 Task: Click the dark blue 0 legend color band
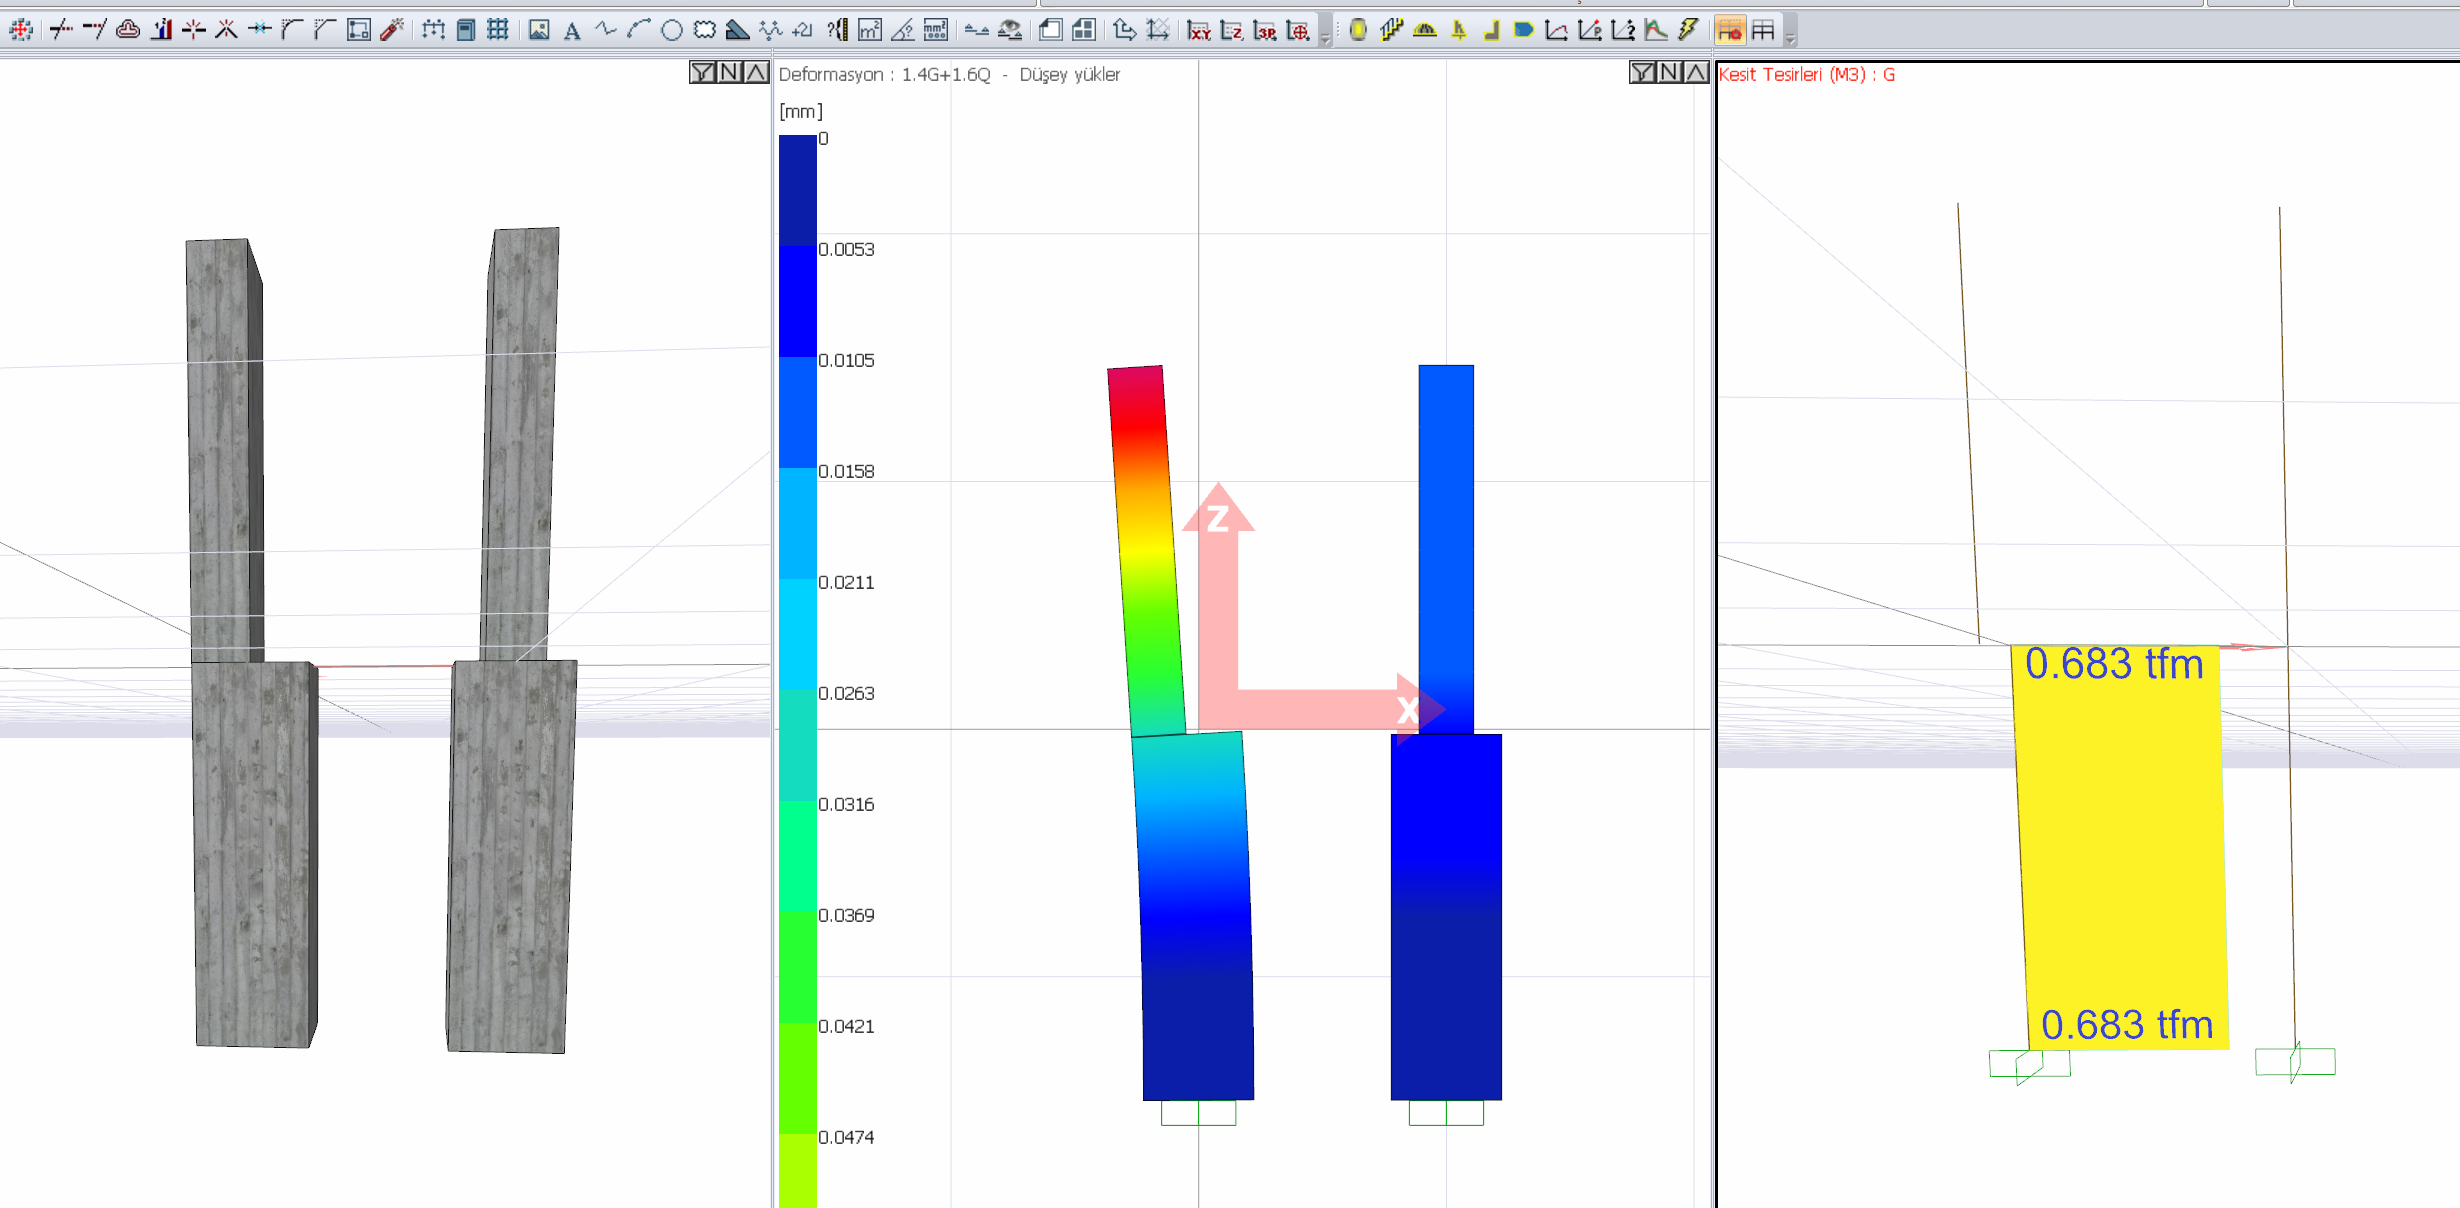798,190
